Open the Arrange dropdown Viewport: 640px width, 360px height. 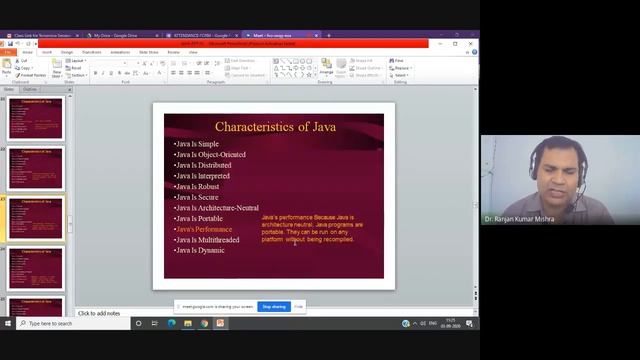point(326,68)
